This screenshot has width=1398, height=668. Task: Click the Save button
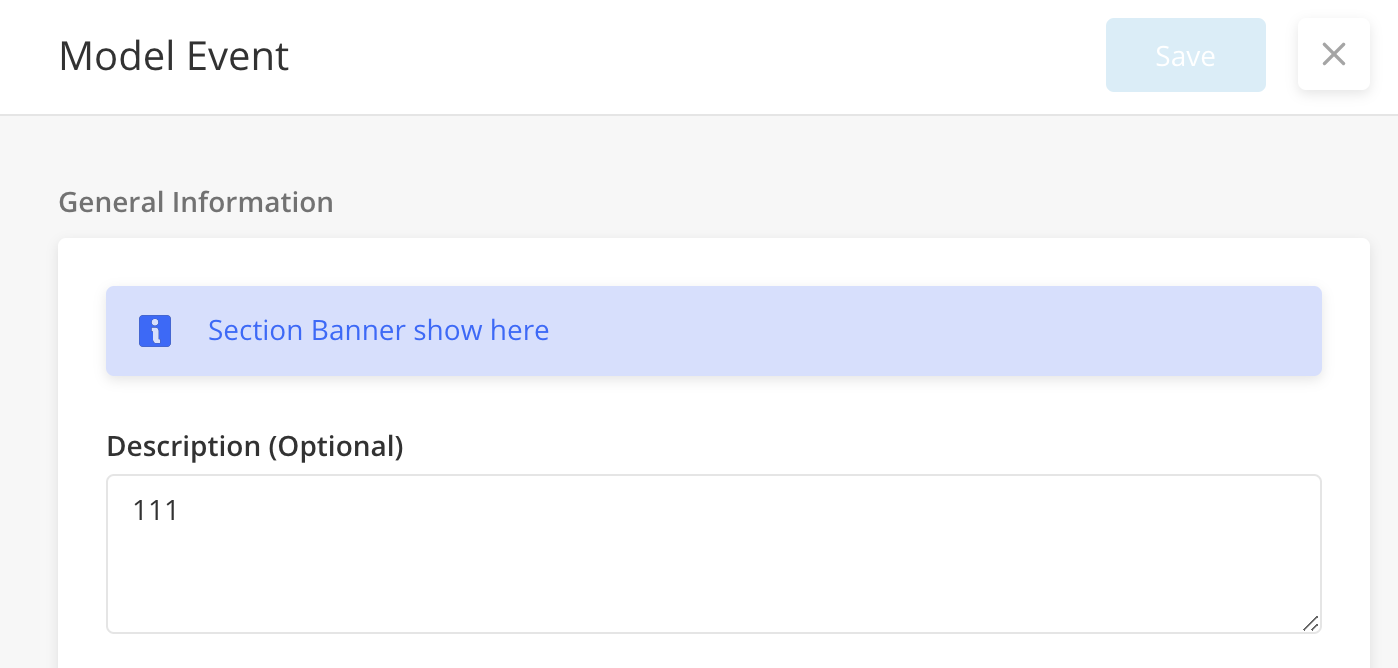click(1185, 55)
